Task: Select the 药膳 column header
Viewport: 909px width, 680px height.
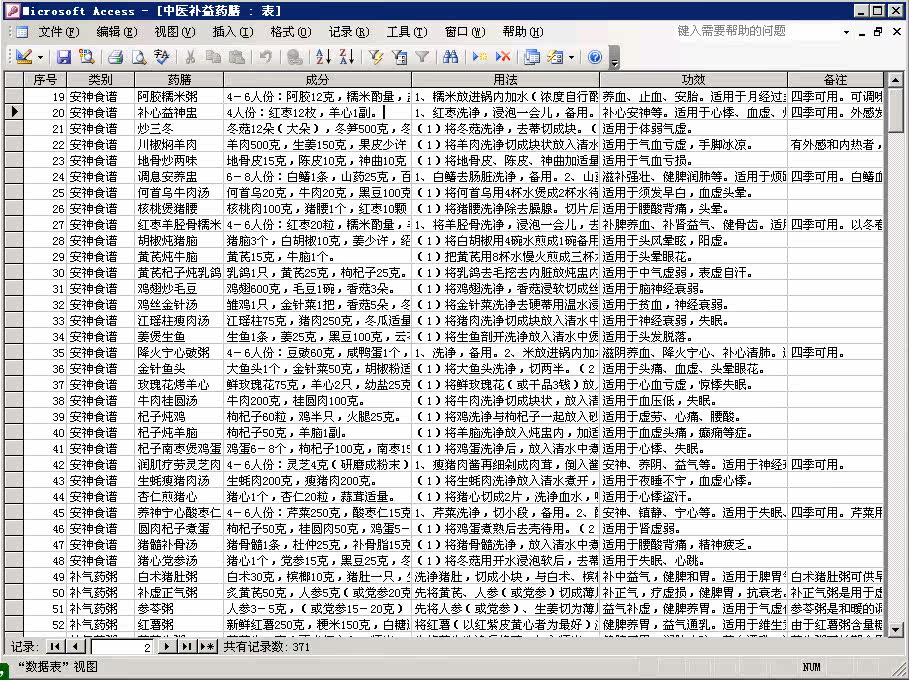Action: pos(179,80)
